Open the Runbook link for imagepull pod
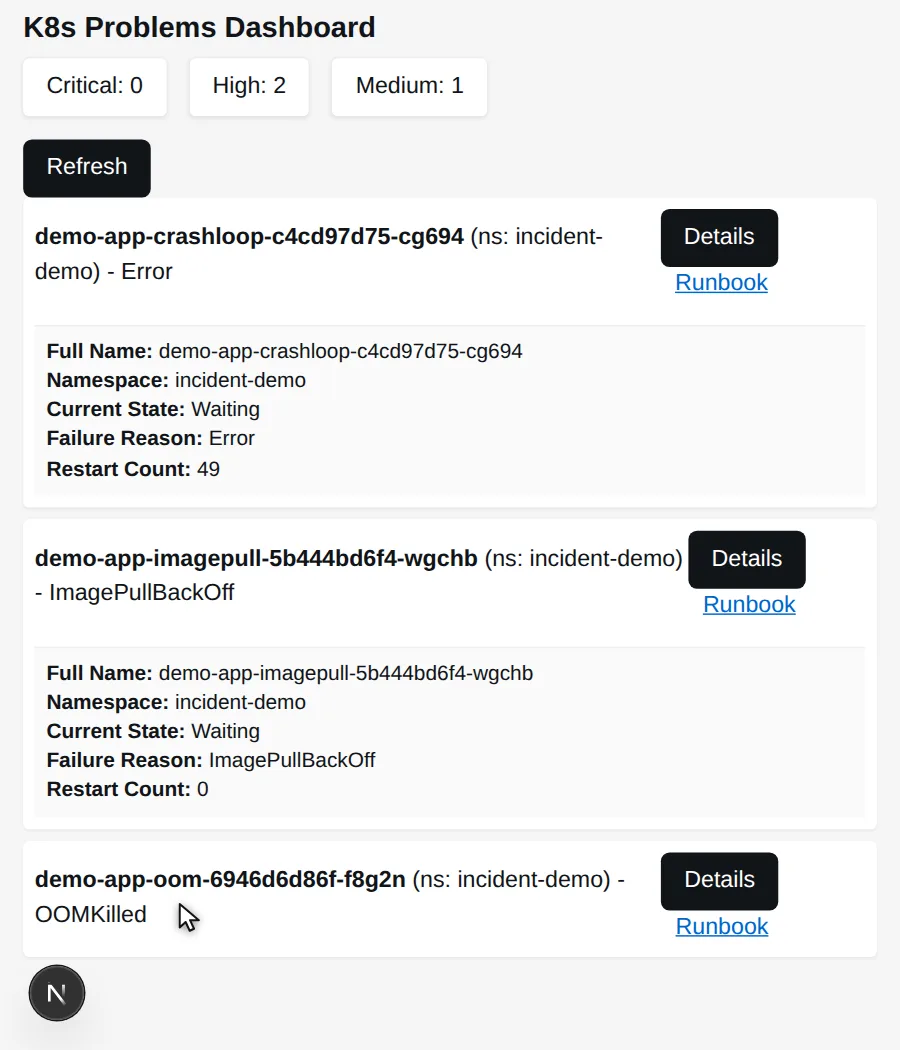900x1050 pixels. point(749,605)
